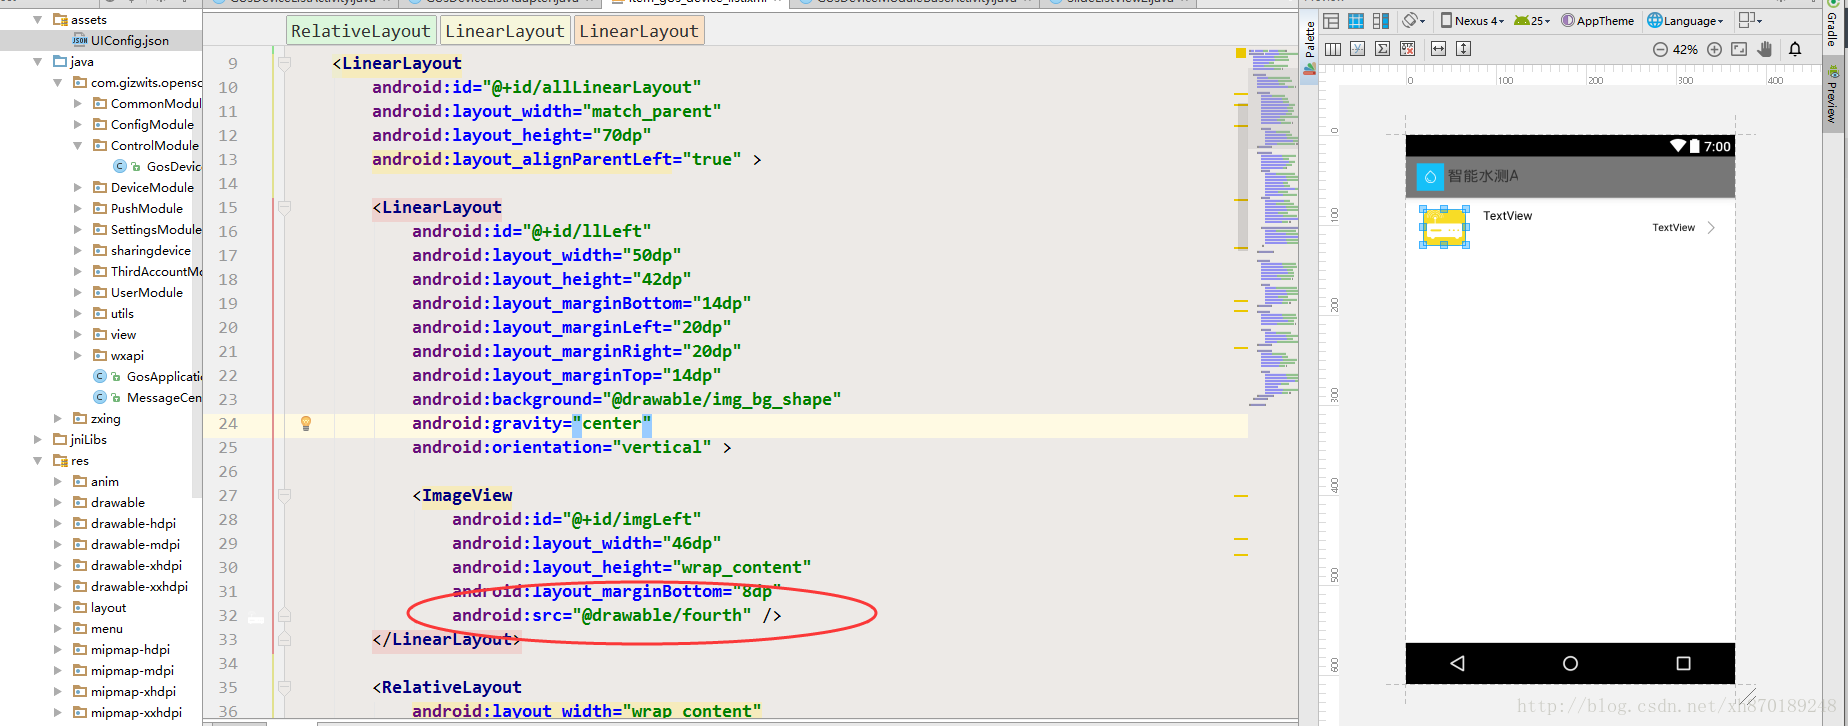The image size is (1848, 726).
Task: Fold the ImageView block at line 27
Action: point(284,495)
